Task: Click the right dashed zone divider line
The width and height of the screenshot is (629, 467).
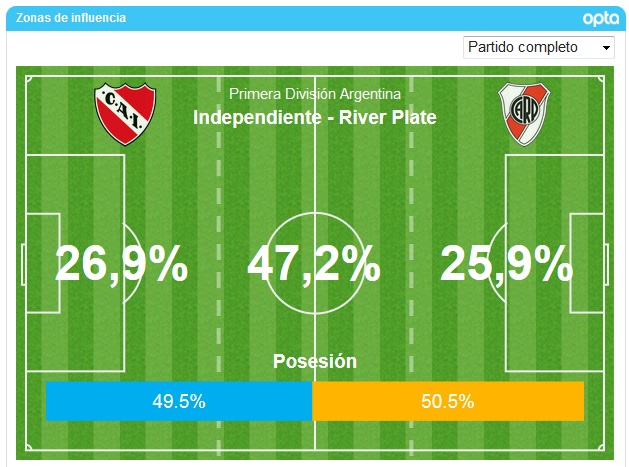Action: click(x=411, y=263)
